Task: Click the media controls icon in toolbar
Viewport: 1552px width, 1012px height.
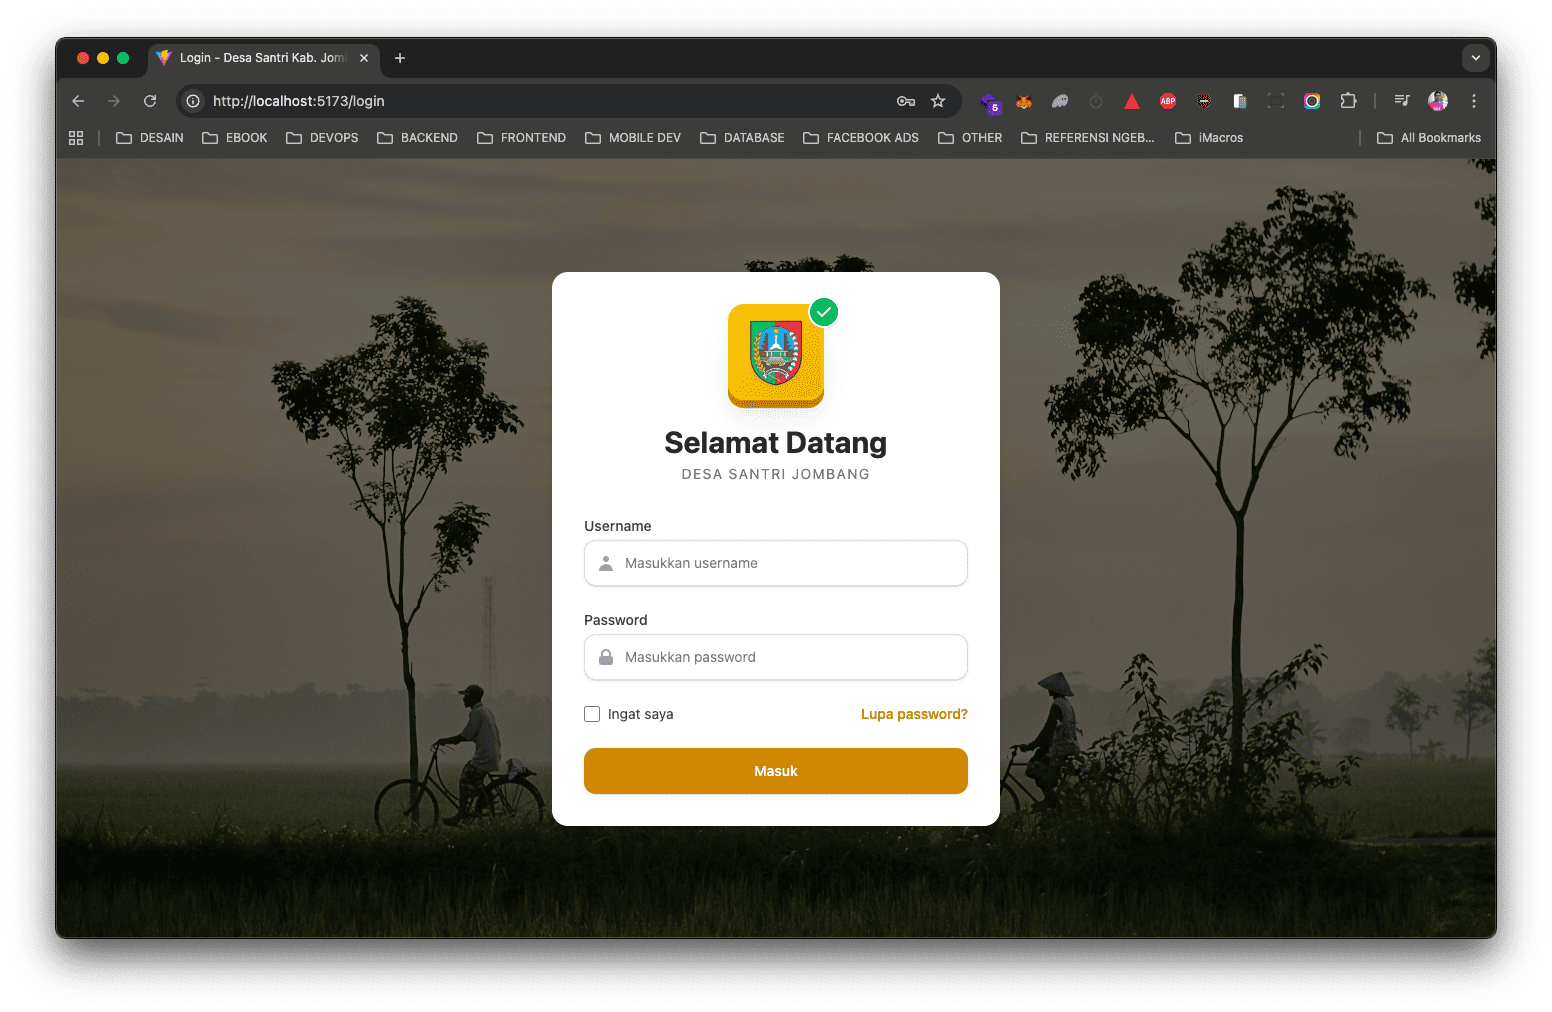Action: click(1402, 101)
